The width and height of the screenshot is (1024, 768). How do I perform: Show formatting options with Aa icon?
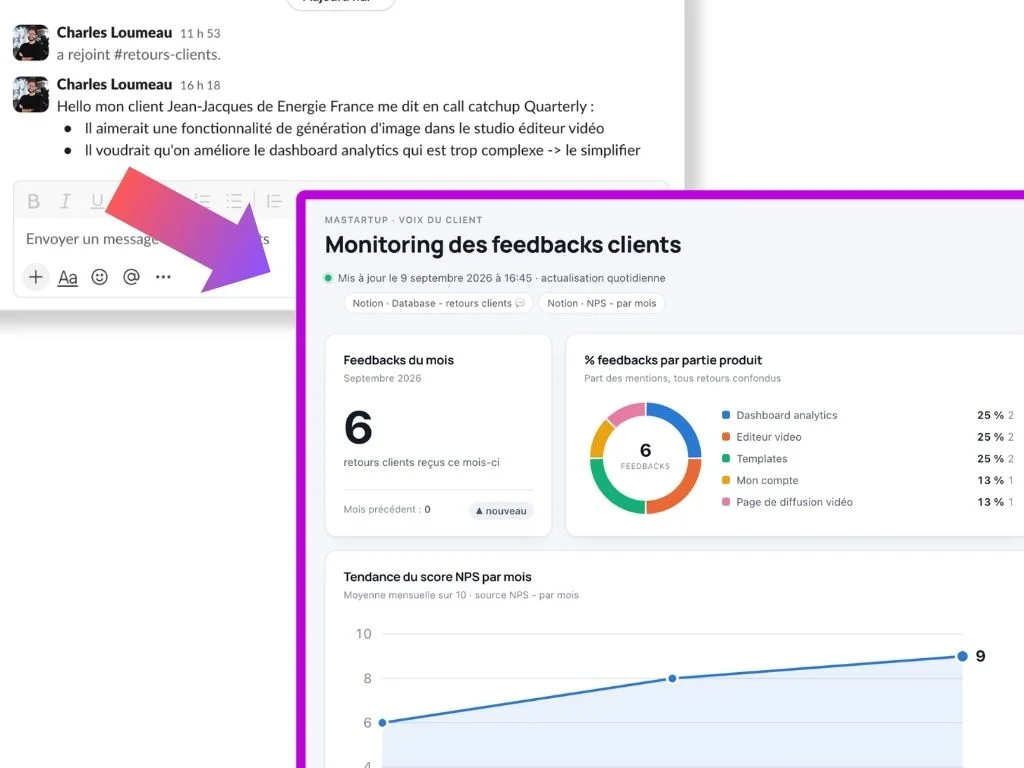pyautogui.click(x=67, y=278)
